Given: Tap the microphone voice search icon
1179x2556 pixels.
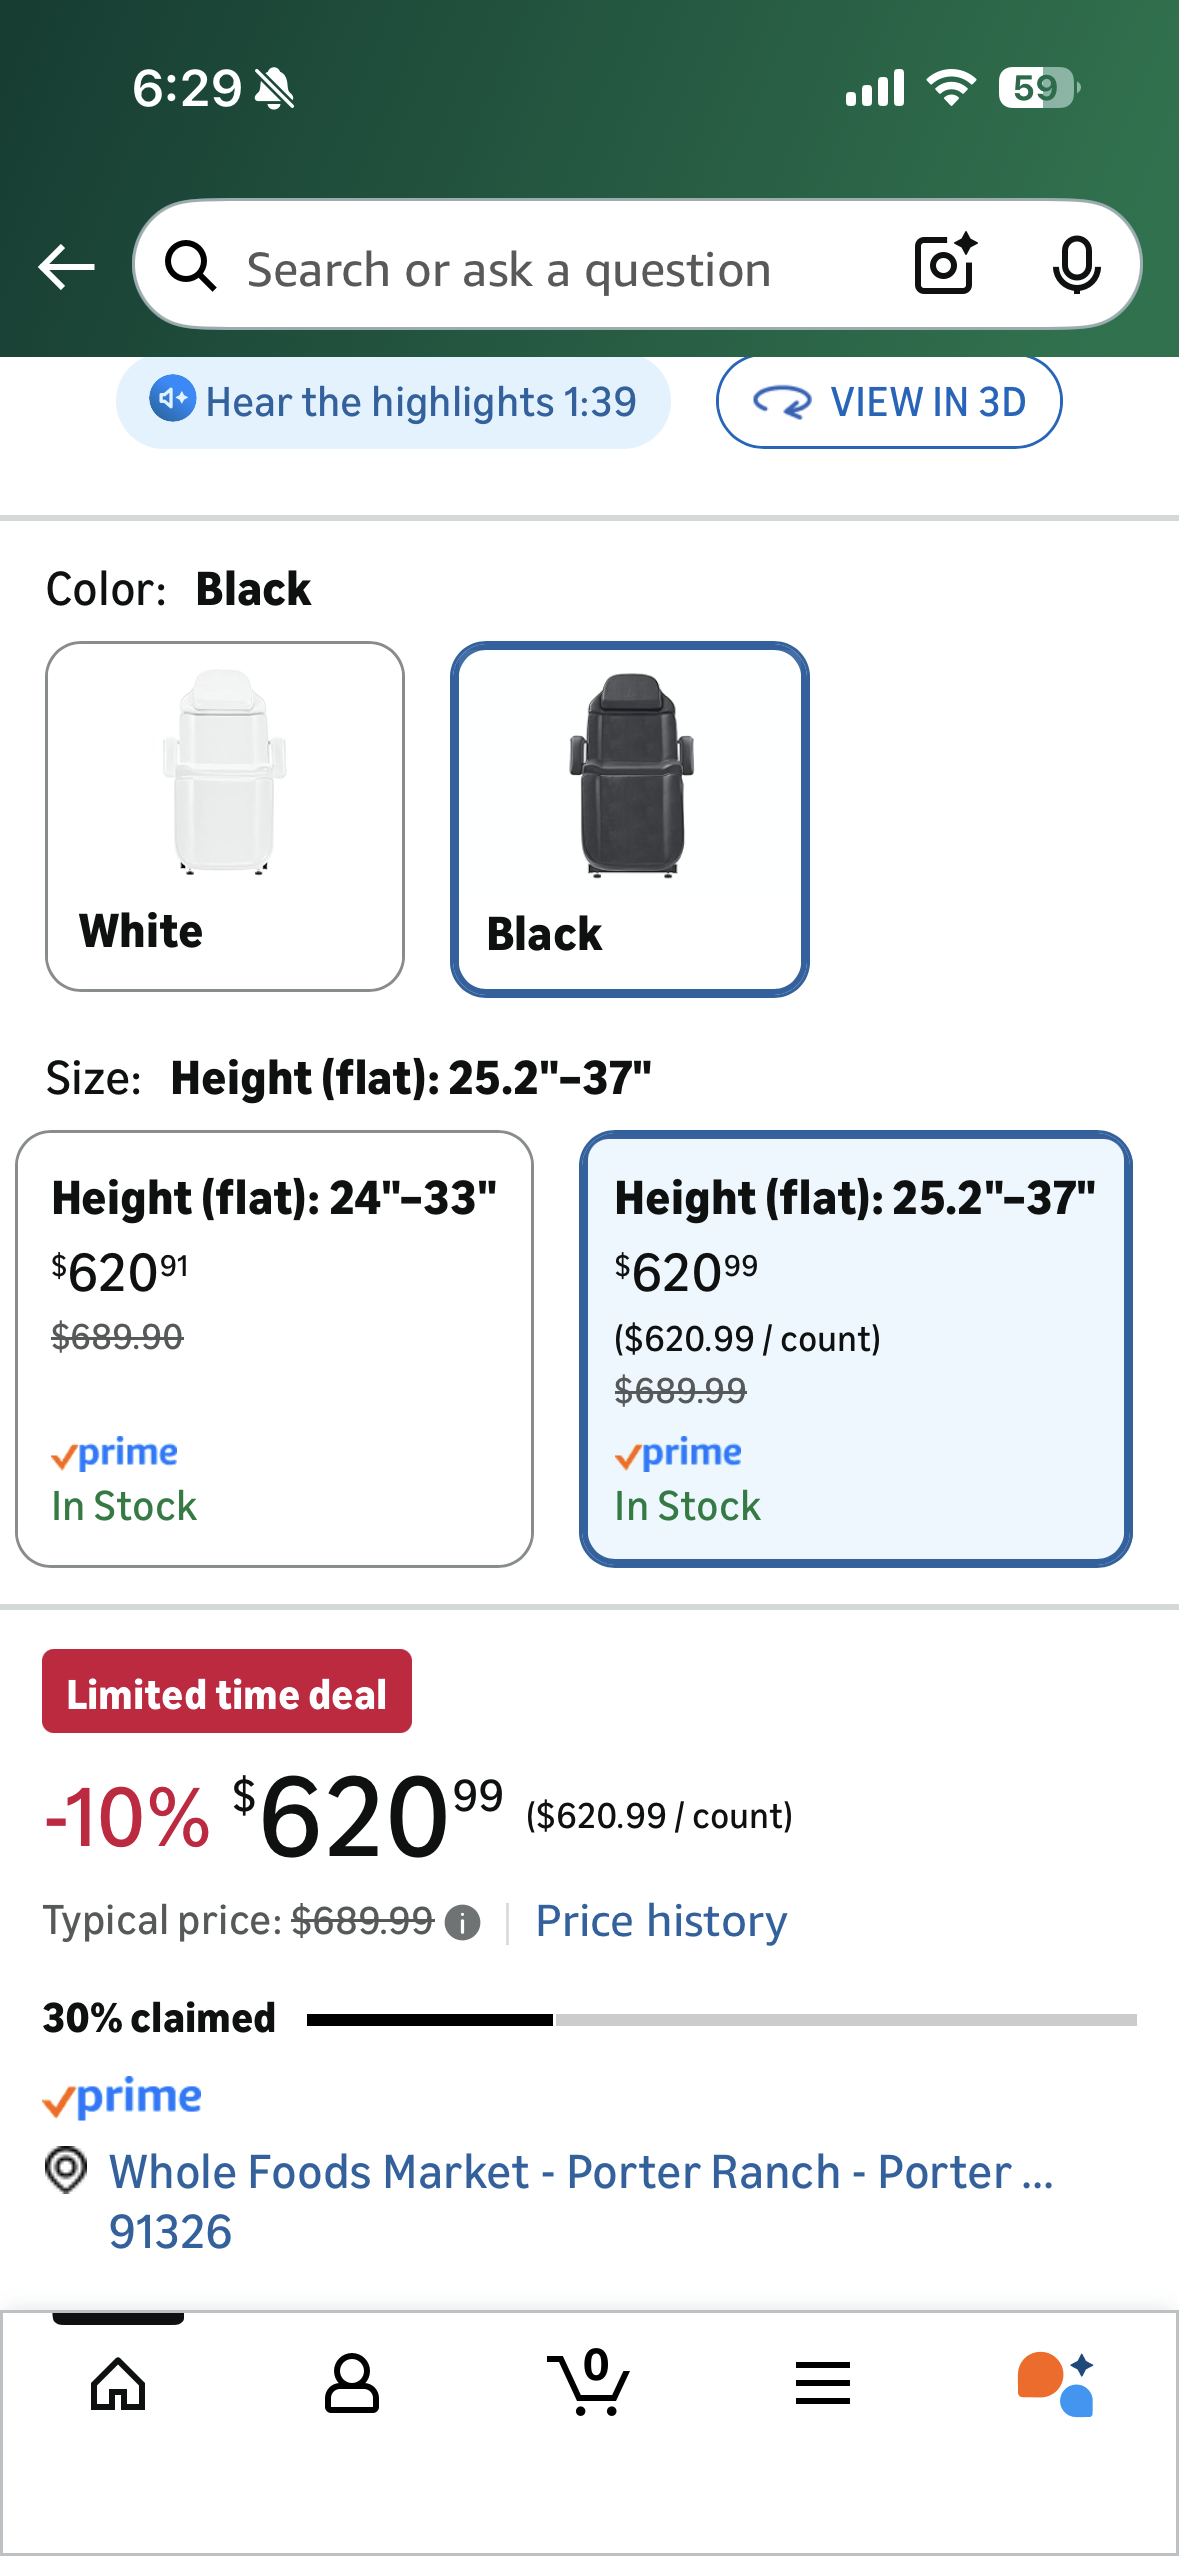Looking at the screenshot, I should coord(1076,266).
